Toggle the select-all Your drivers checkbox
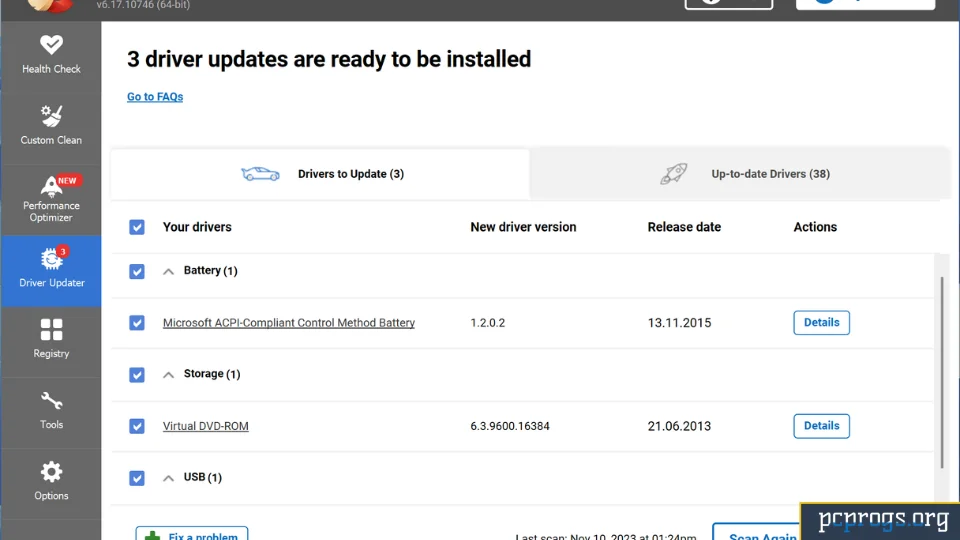This screenshot has height=540, width=960. [x=137, y=227]
